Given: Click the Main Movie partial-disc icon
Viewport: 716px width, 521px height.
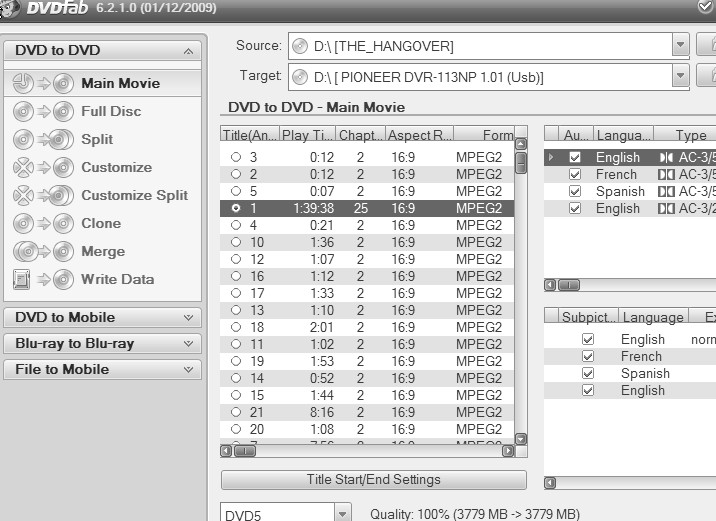Looking at the screenshot, I should click(23, 84).
